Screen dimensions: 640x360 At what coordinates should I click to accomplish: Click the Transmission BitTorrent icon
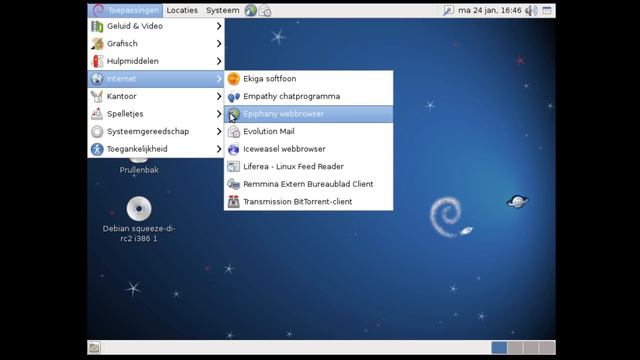tap(233, 202)
